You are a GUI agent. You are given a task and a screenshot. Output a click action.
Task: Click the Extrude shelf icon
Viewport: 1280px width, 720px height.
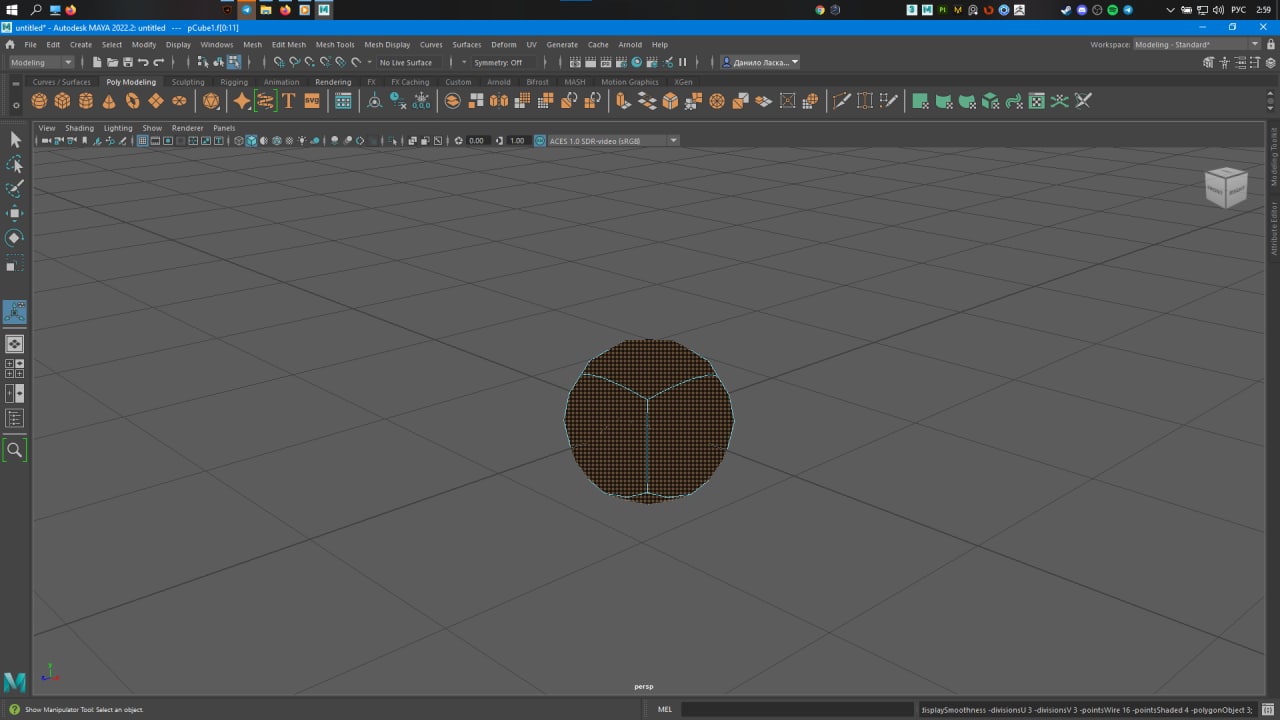[x=624, y=101]
